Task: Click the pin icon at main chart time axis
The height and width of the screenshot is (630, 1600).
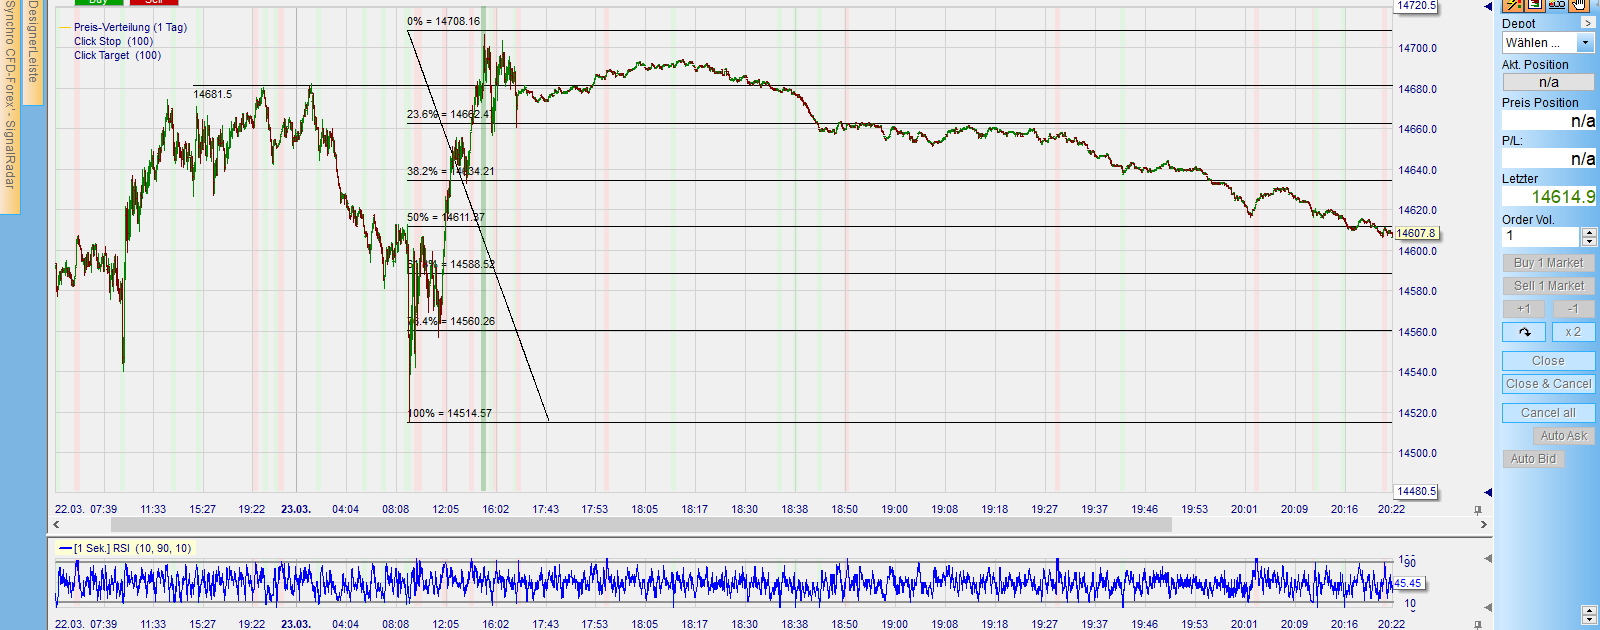Action: [1478, 510]
